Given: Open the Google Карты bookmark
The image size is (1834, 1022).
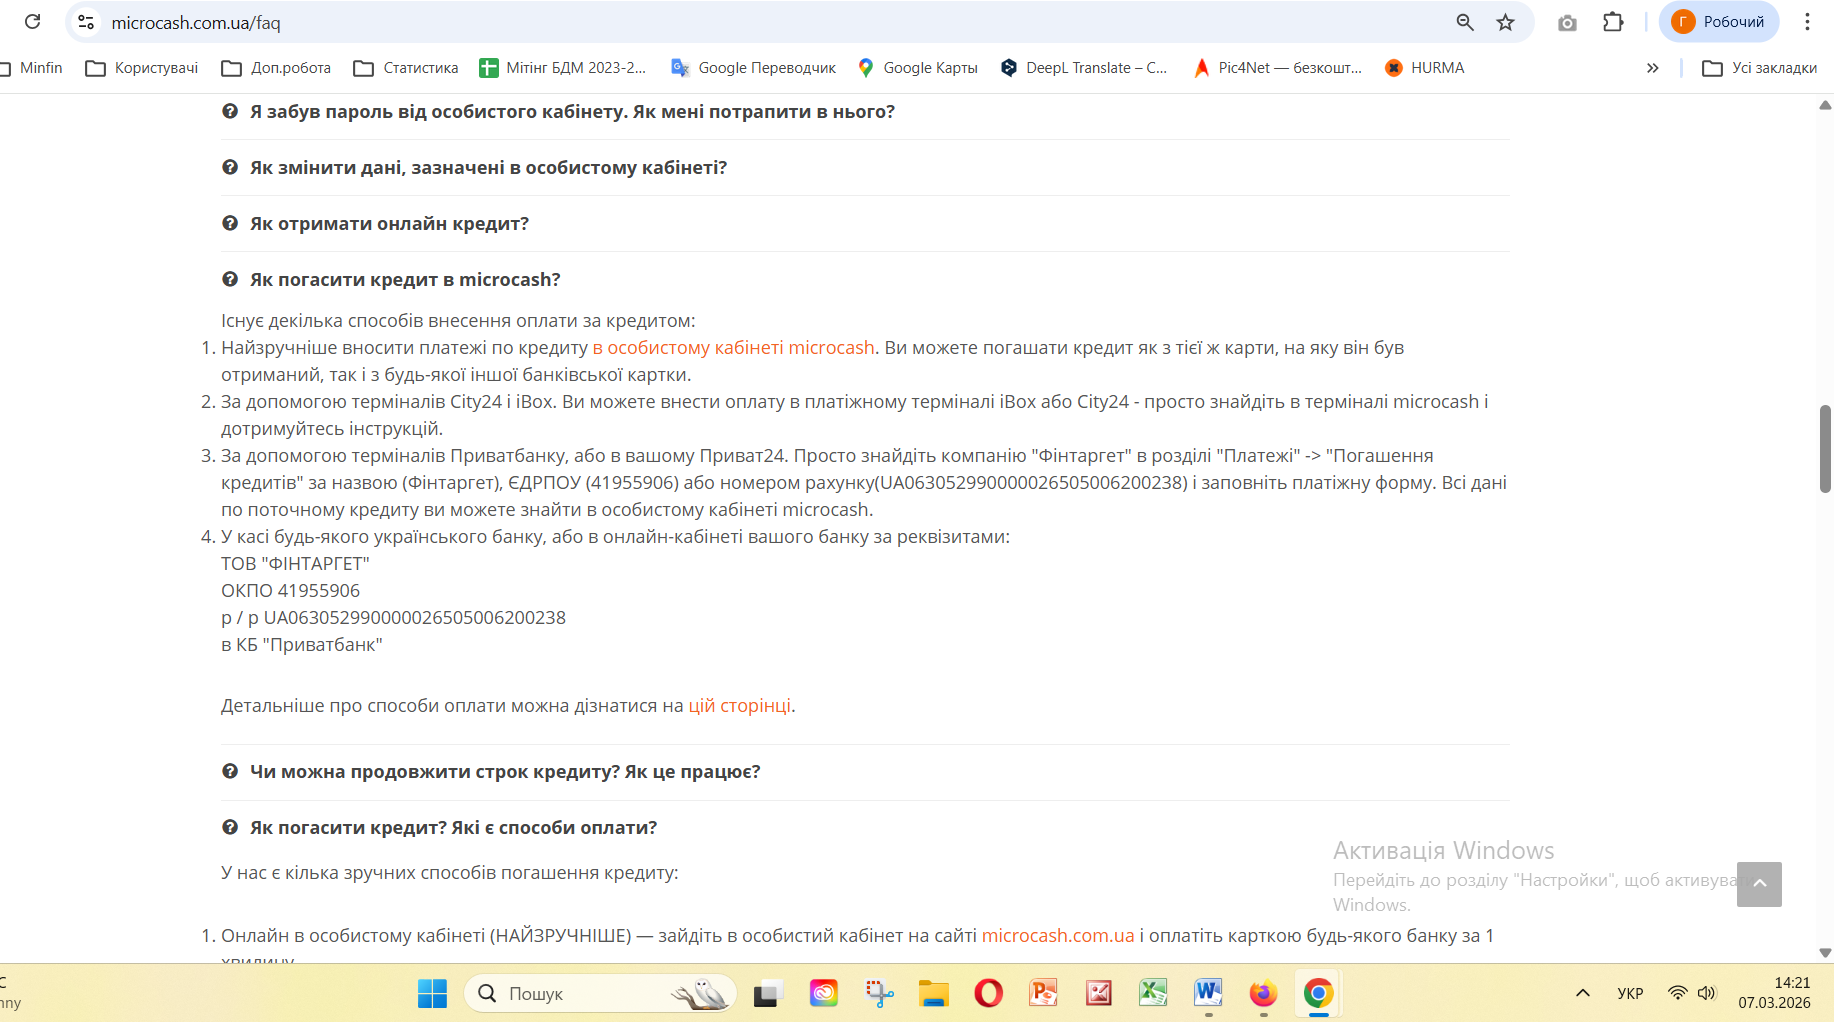Looking at the screenshot, I should tap(917, 68).
